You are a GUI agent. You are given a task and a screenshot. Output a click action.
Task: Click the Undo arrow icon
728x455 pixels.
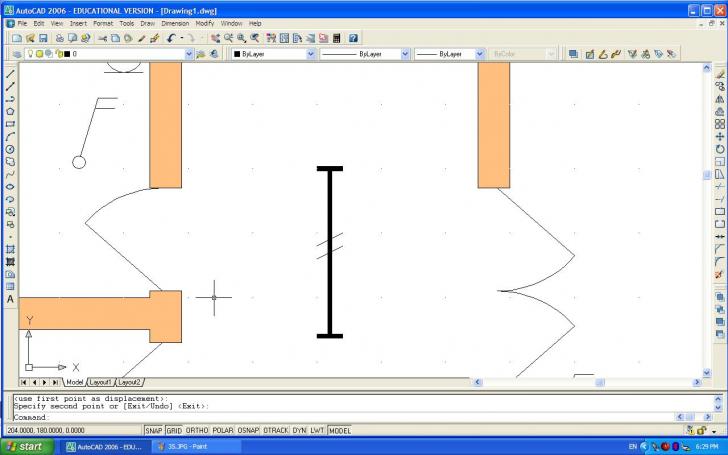click(171, 38)
